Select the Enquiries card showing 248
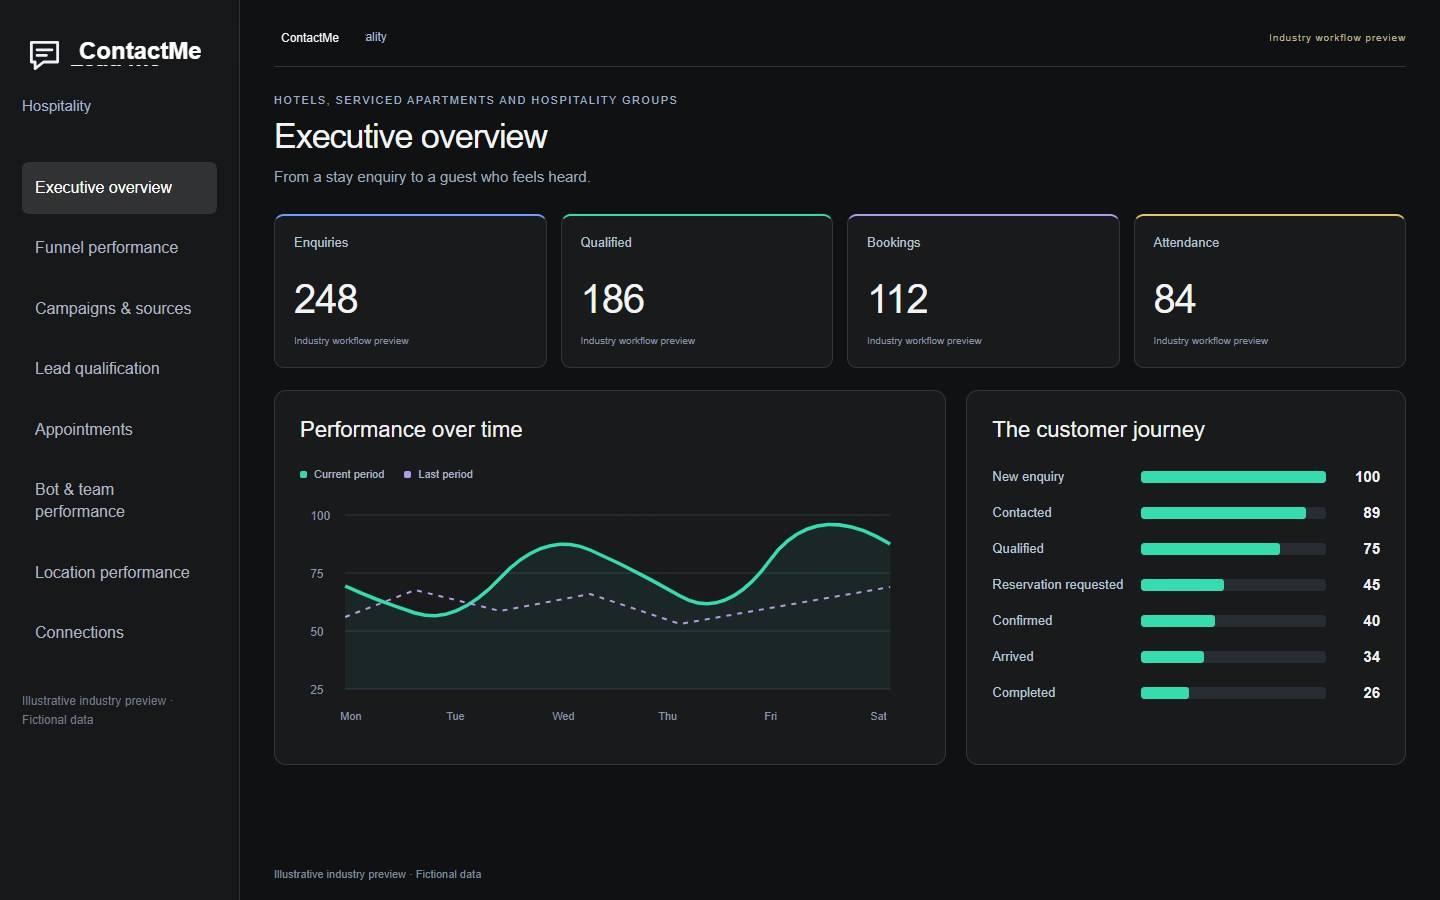Viewport: 1440px width, 900px height. pos(410,291)
